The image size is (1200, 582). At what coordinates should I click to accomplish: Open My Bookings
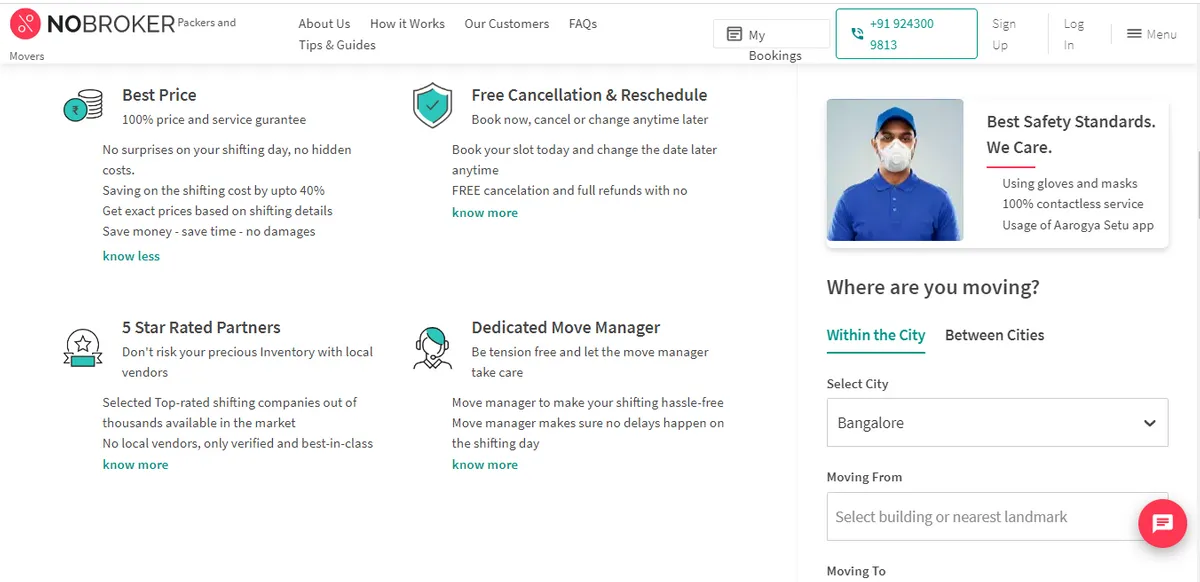click(771, 35)
